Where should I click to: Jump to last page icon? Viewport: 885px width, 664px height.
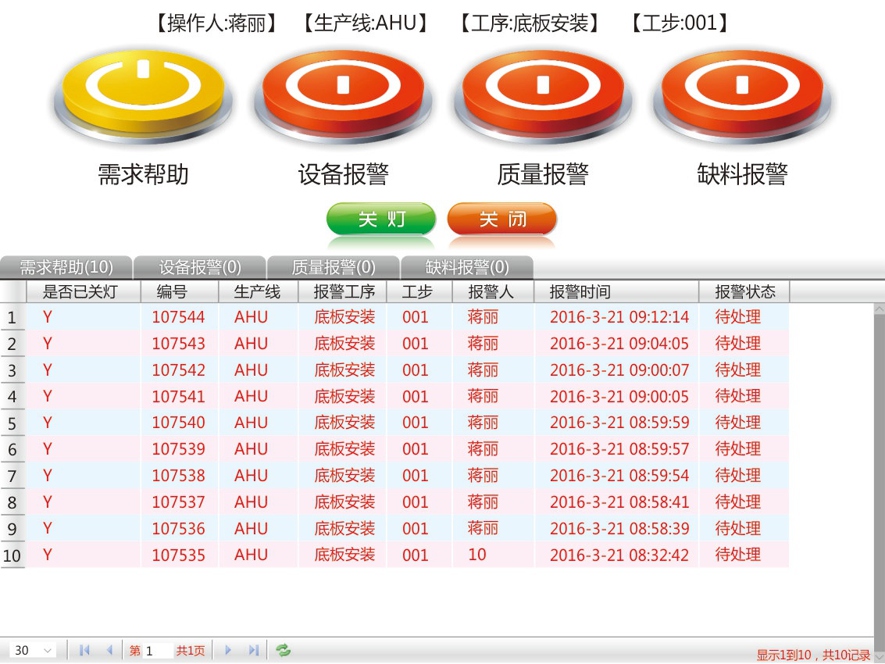point(254,650)
